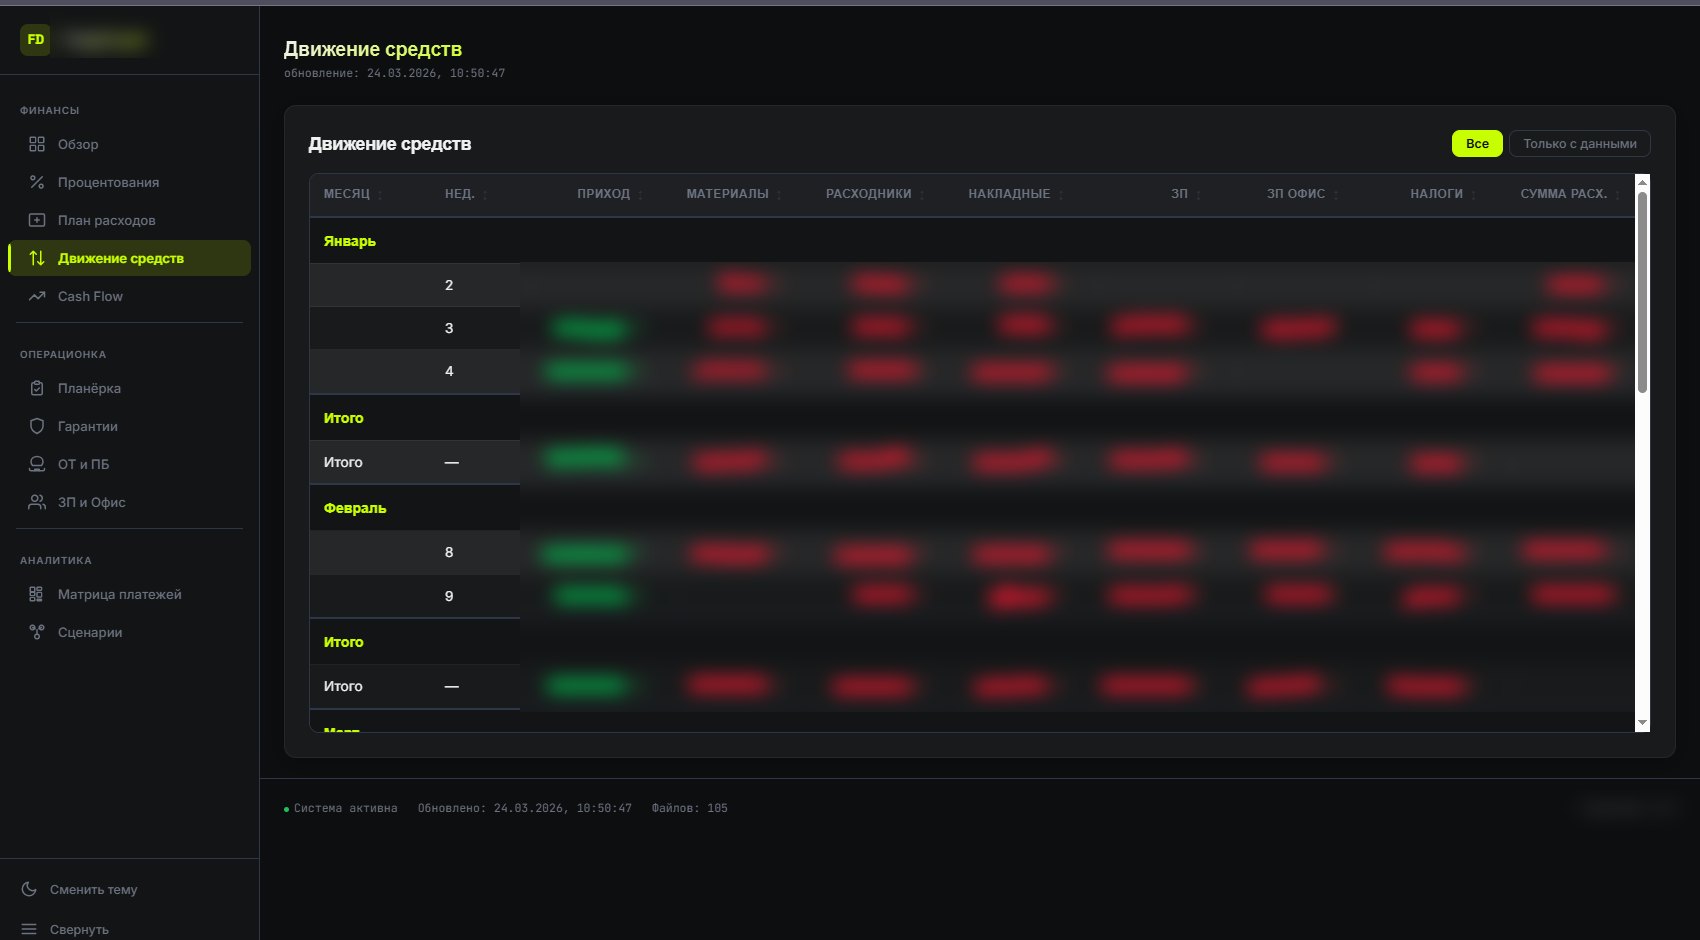This screenshot has width=1700, height=940.
Task: Open План расходов section
Action: (x=129, y=220)
